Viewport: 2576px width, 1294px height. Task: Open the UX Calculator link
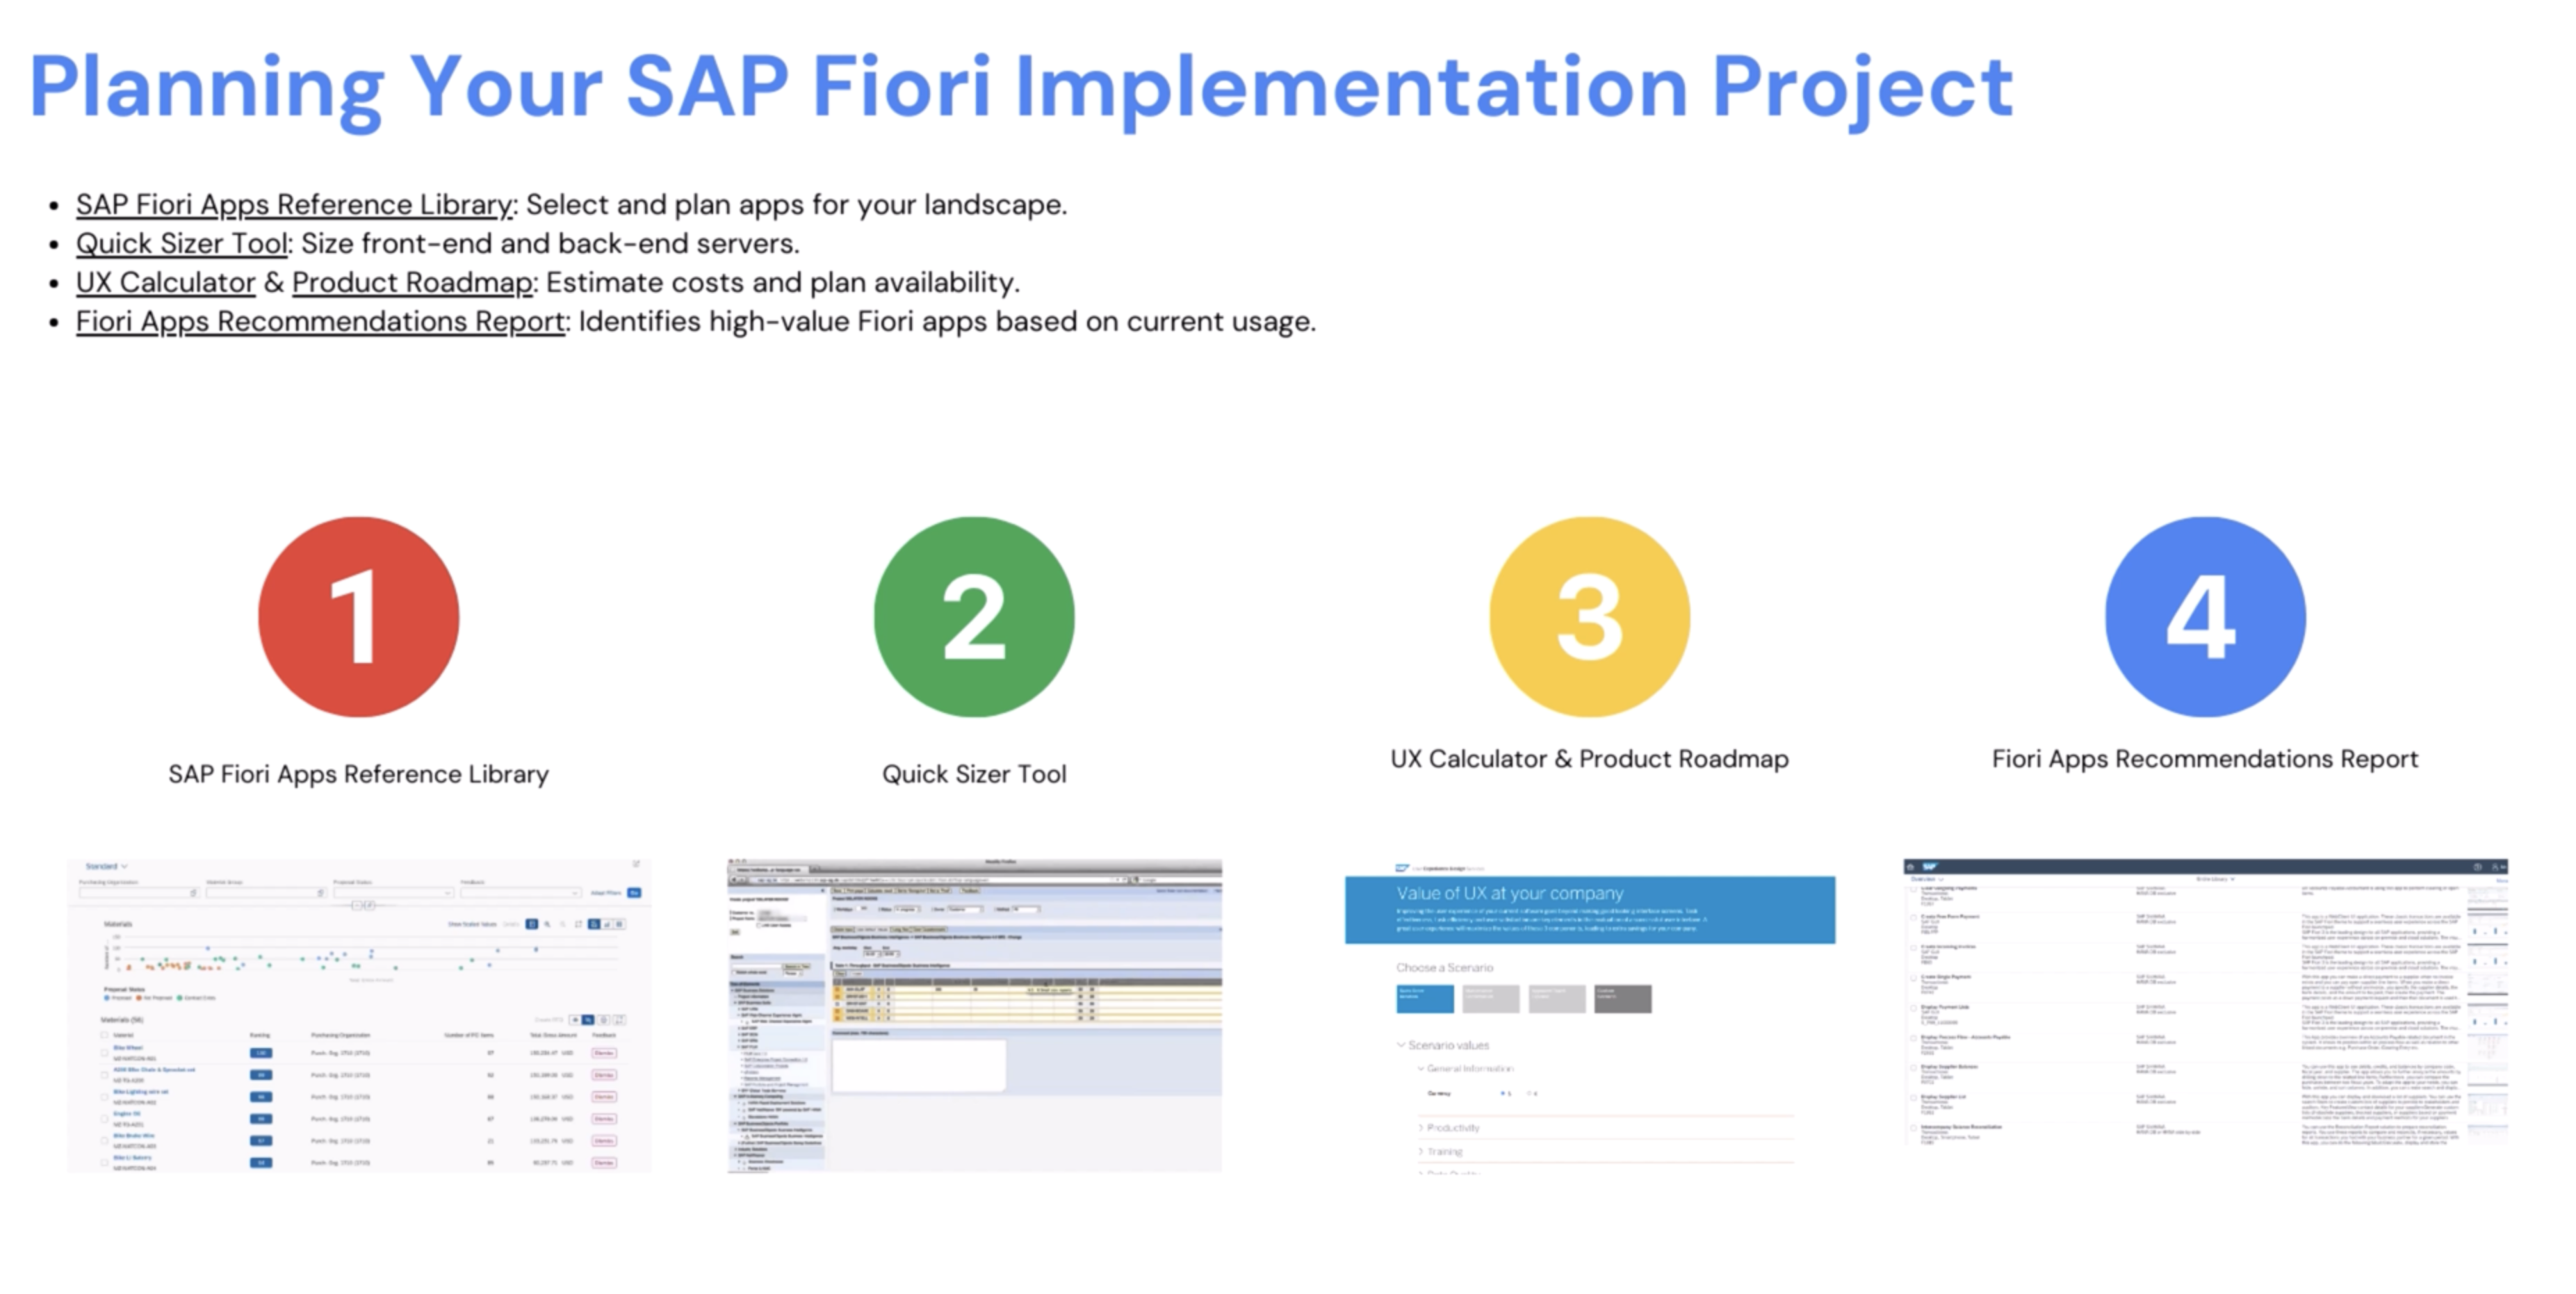coord(166,282)
